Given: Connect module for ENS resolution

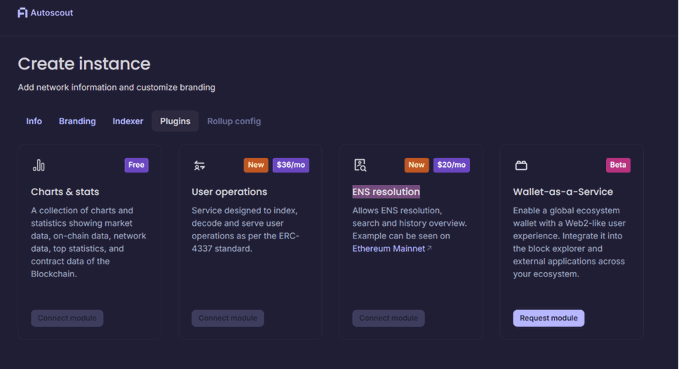Looking at the screenshot, I should pos(388,318).
